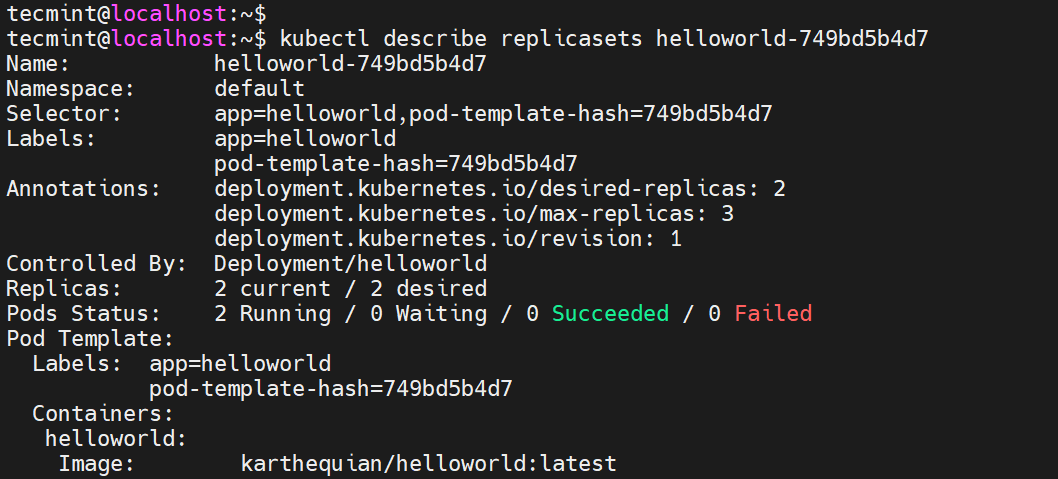Click the karthequian/helloworld:latest image name

(x=428, y=463)
